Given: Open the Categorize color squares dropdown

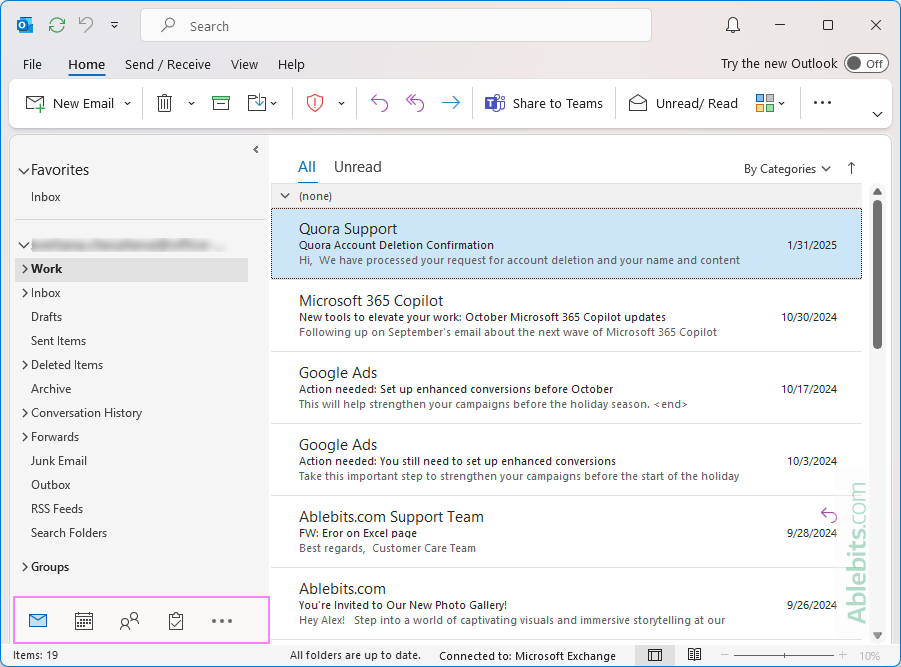Looking at the screenshot, I should click(x=770, y=103).
